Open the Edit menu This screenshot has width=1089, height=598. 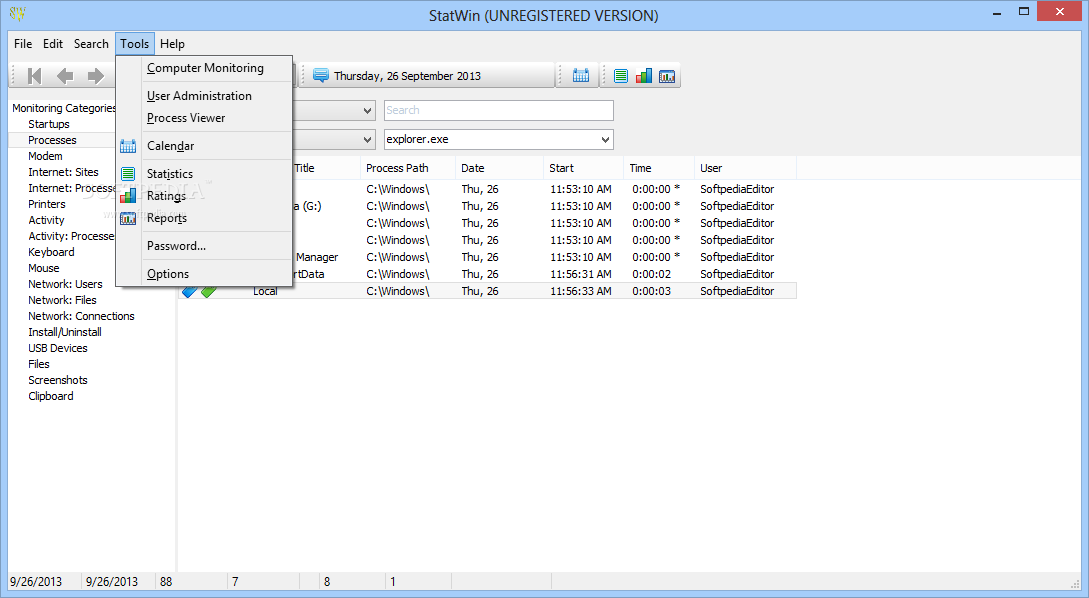[x=53, y=44]
